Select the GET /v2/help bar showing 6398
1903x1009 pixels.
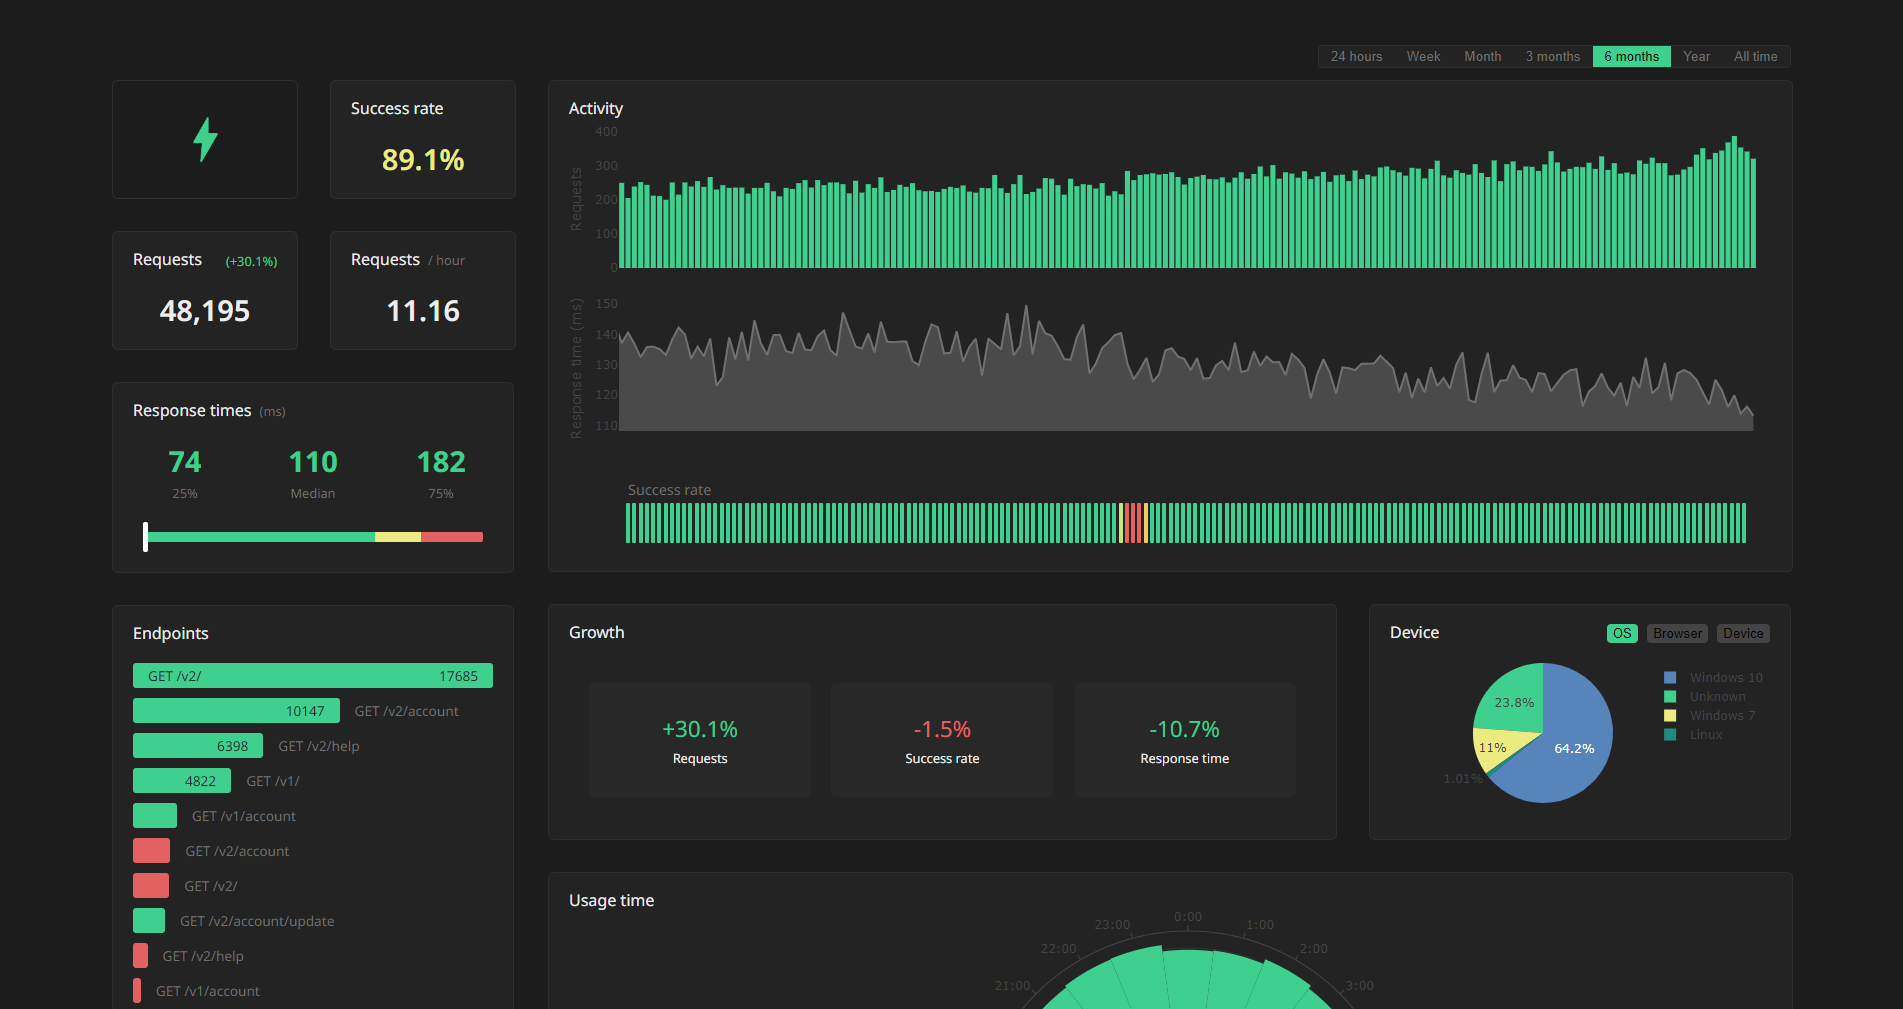(198, 746)
